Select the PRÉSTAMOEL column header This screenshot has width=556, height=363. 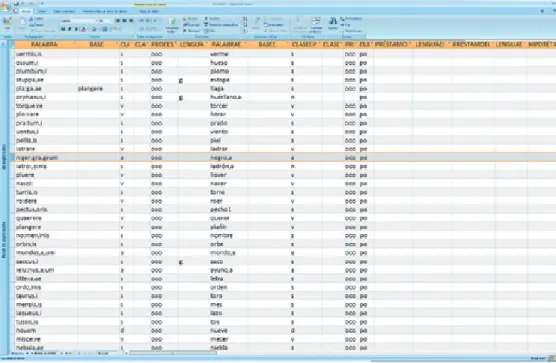tap(473, 44)
